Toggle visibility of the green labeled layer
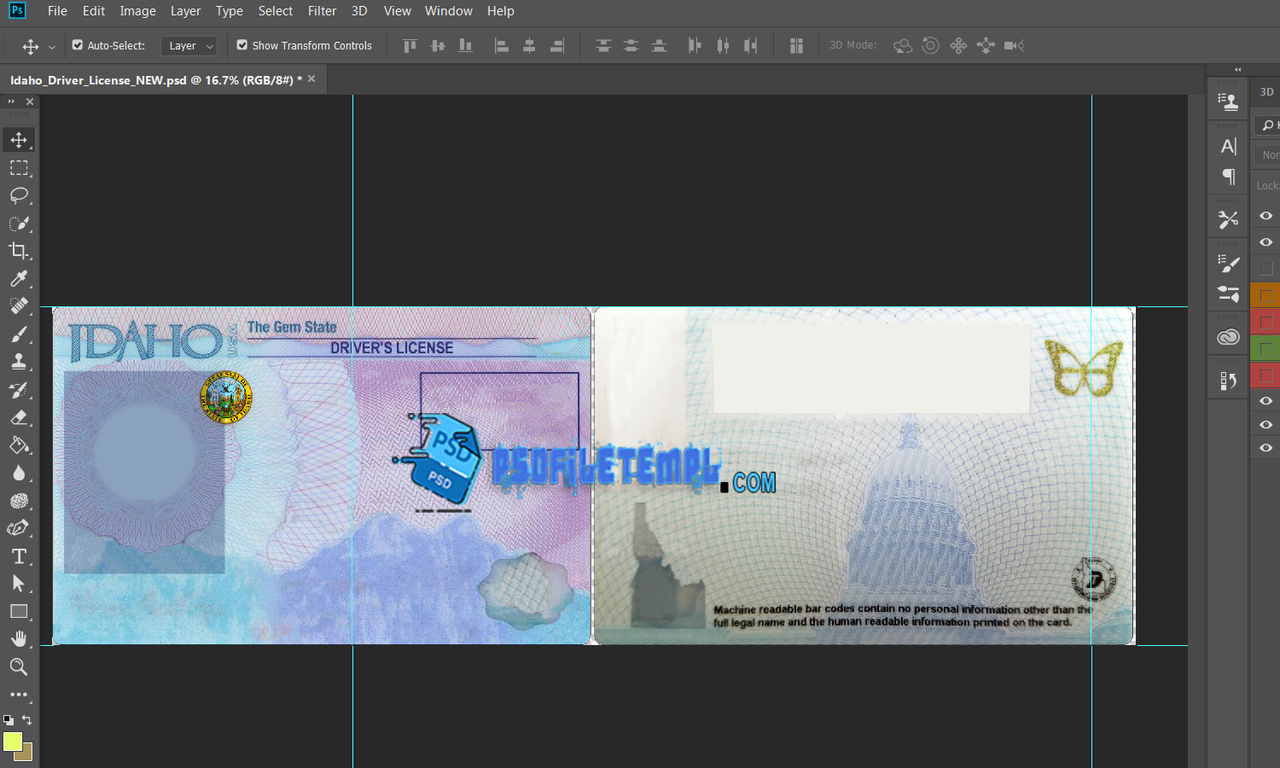 point(1266,348)
